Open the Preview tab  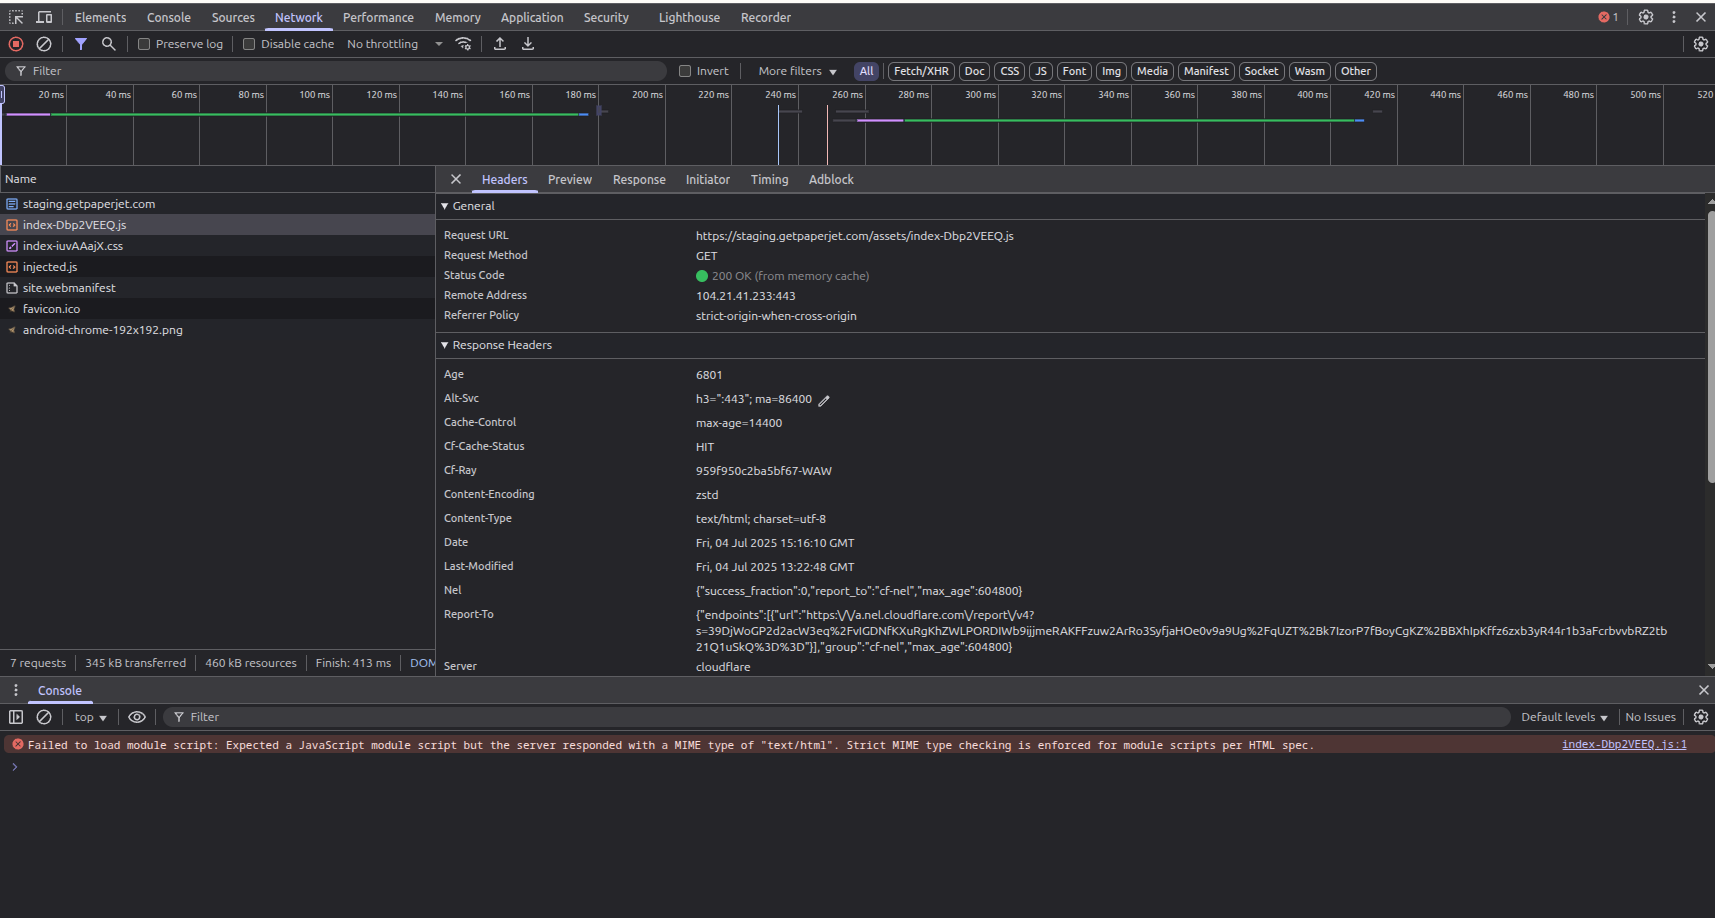pyautogui.click(x=570, y=179)
